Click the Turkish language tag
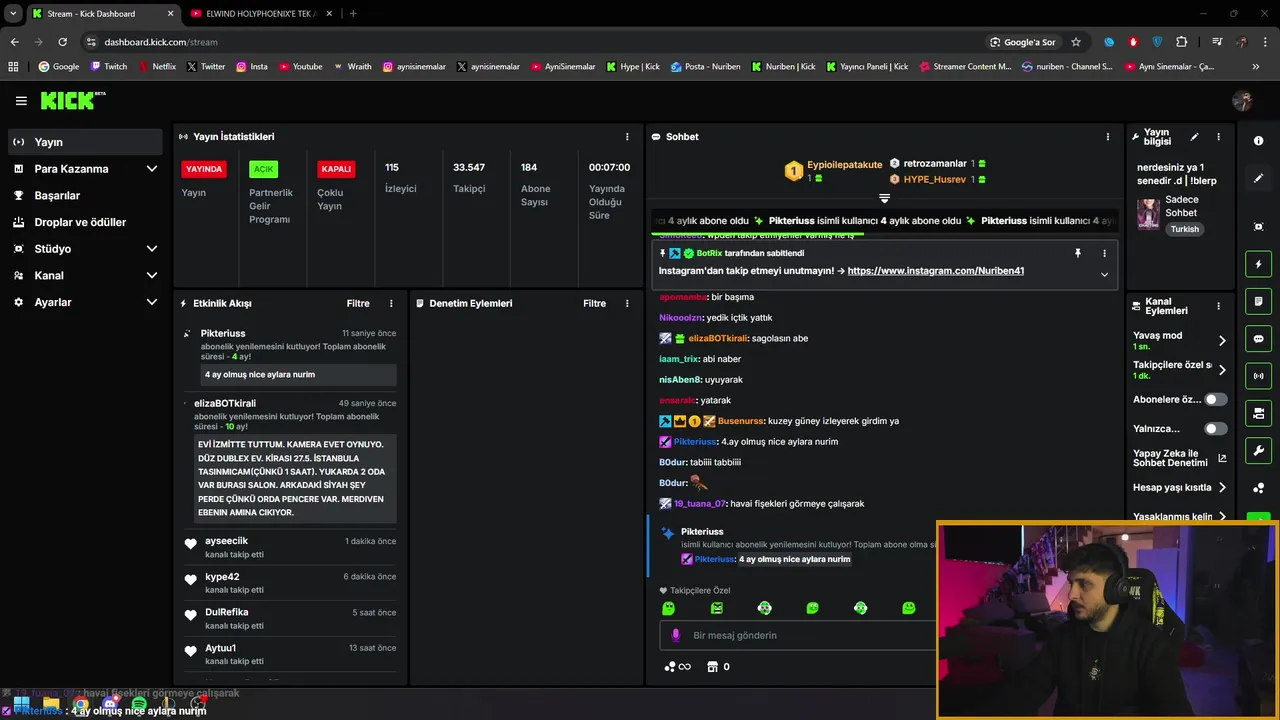 pyautogui.click(x=1185, y=229)
